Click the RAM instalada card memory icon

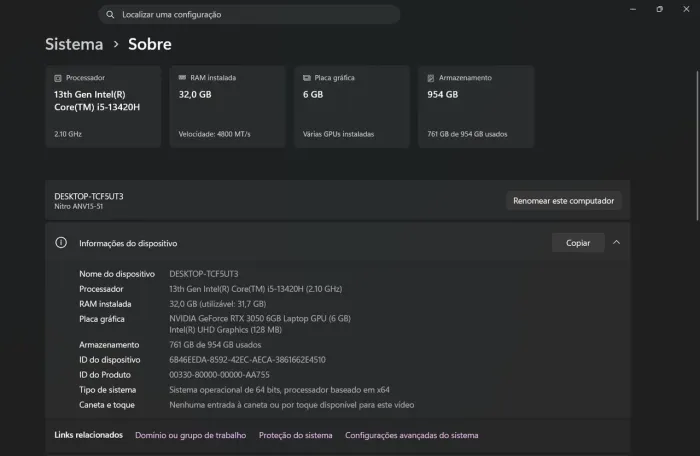pos(182,78)
